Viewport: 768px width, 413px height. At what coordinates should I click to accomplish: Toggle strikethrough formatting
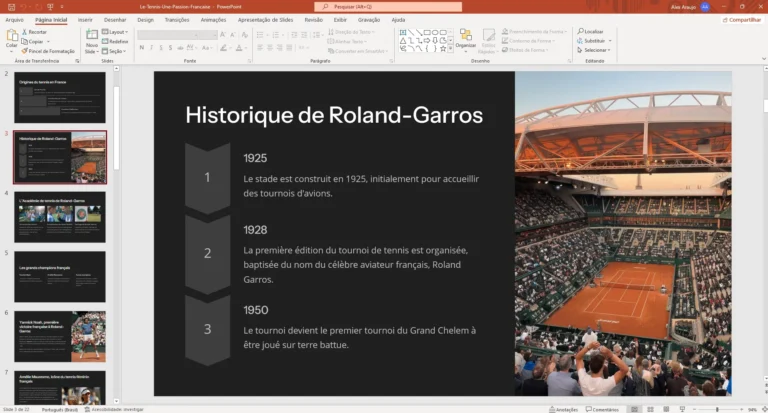click(180, 48)
